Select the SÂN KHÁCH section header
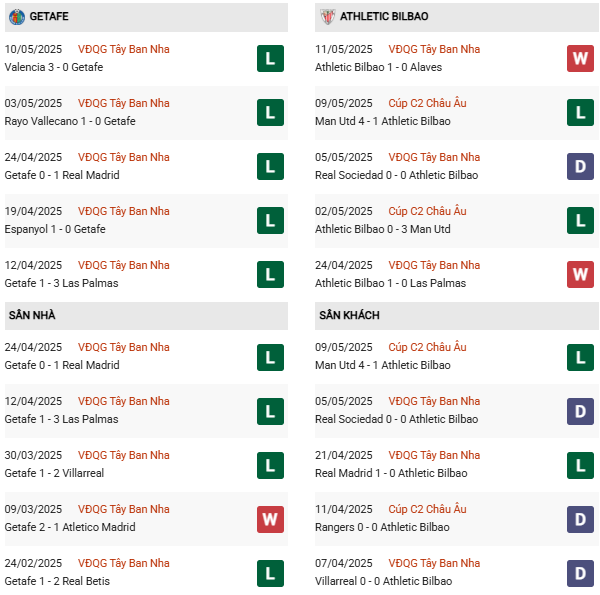Screen dimensions: 600x595 coord(457,315)
